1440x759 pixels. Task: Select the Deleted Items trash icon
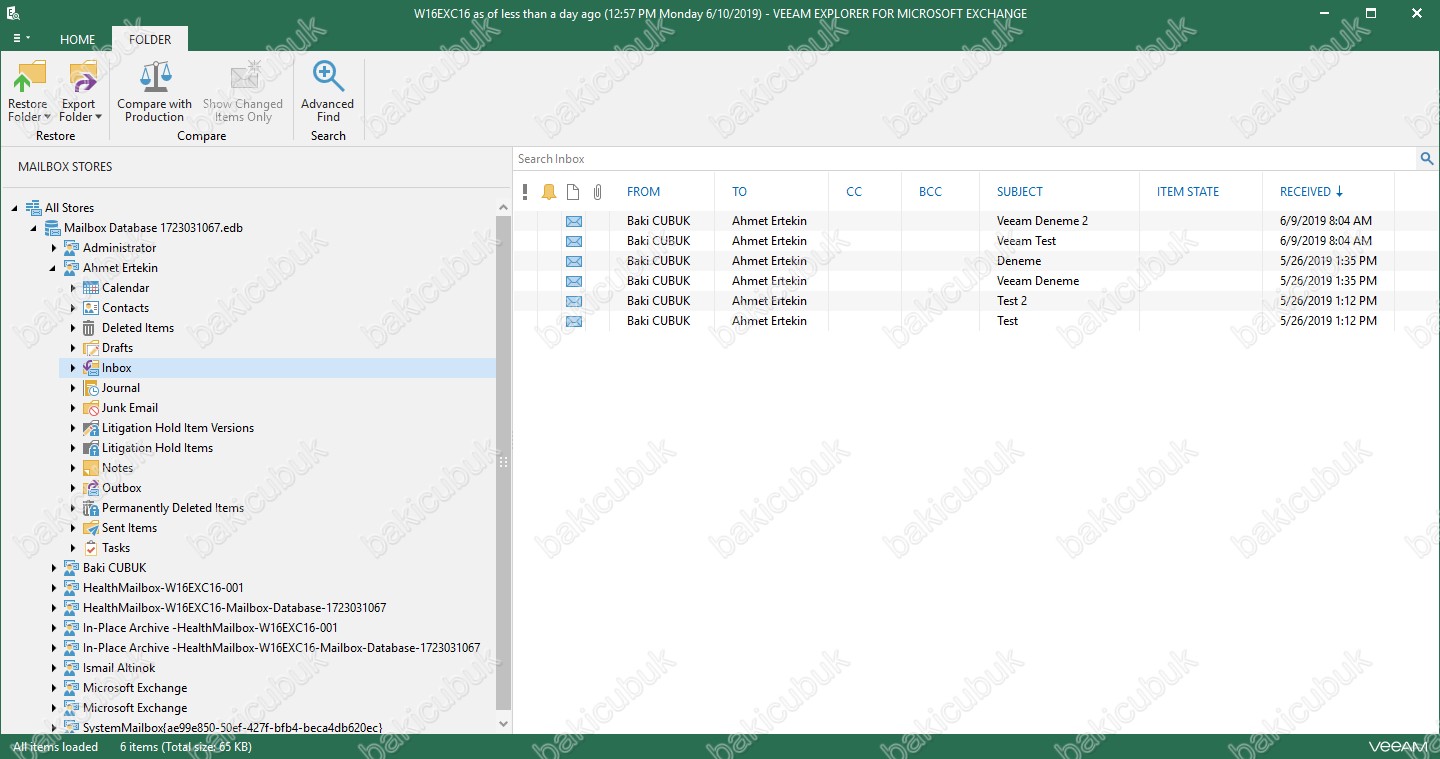[91, 328]
